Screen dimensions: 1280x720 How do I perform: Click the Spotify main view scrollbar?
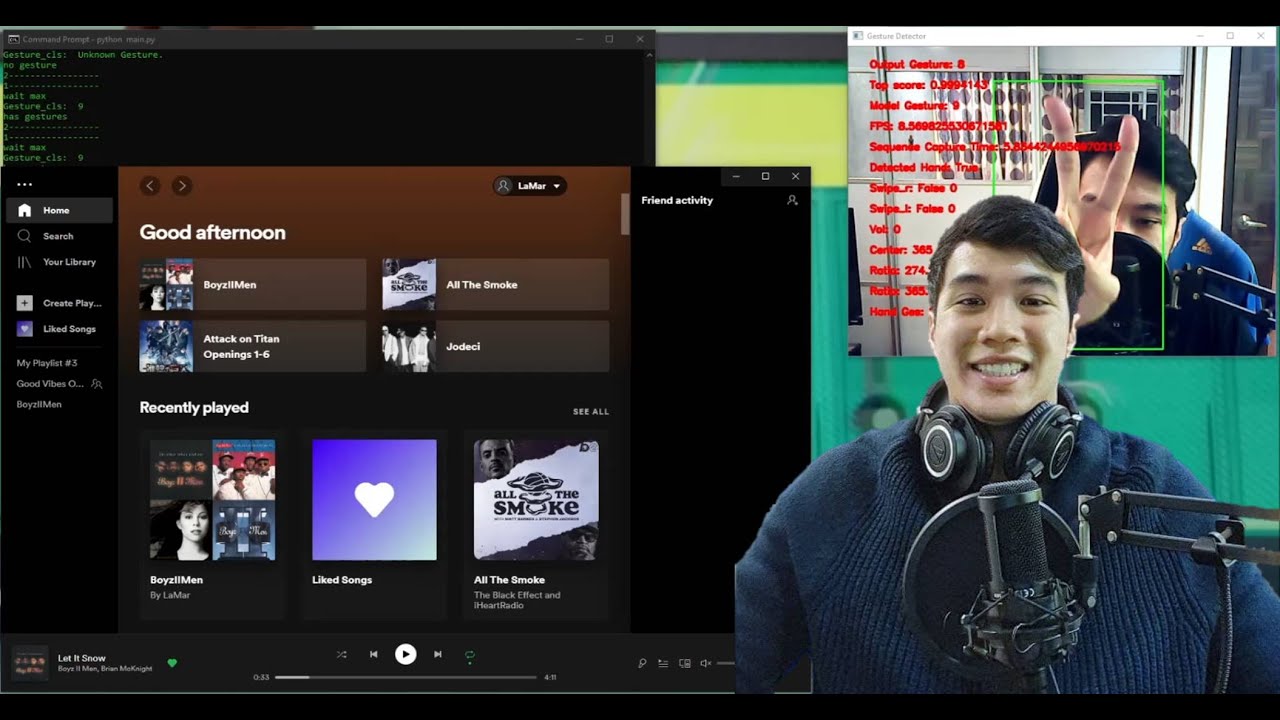pos(625,214)
